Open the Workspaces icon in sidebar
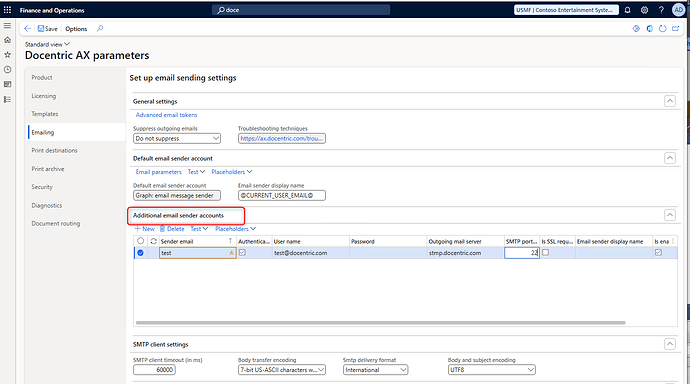This screenshot has height=384, width=690. (7, 84)
